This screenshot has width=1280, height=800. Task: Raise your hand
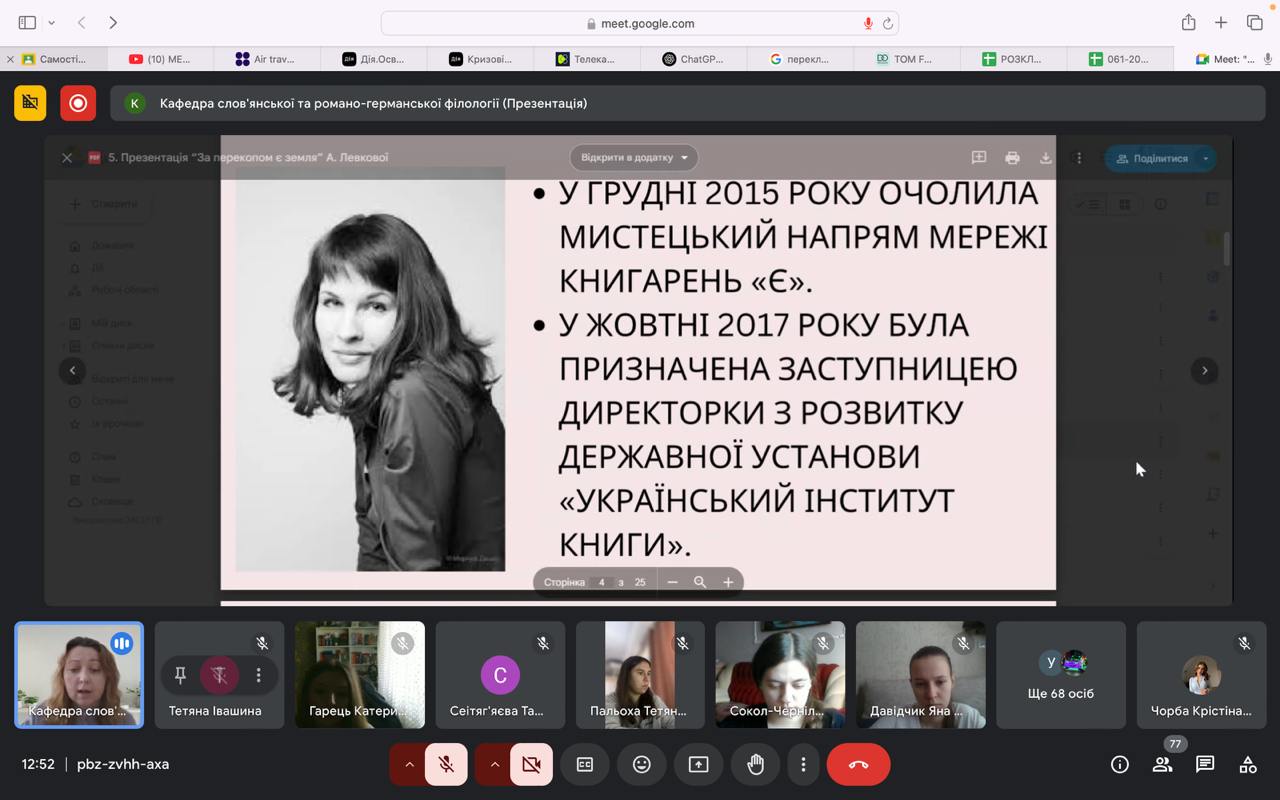point(755,764)
